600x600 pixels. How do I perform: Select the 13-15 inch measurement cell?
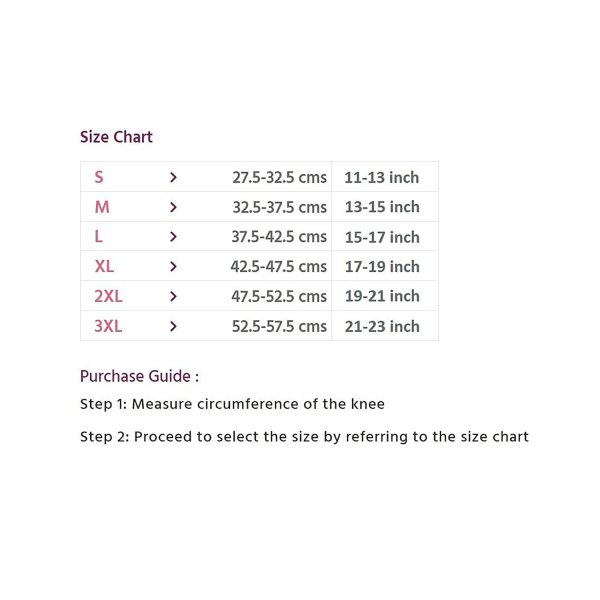[381, 207]
